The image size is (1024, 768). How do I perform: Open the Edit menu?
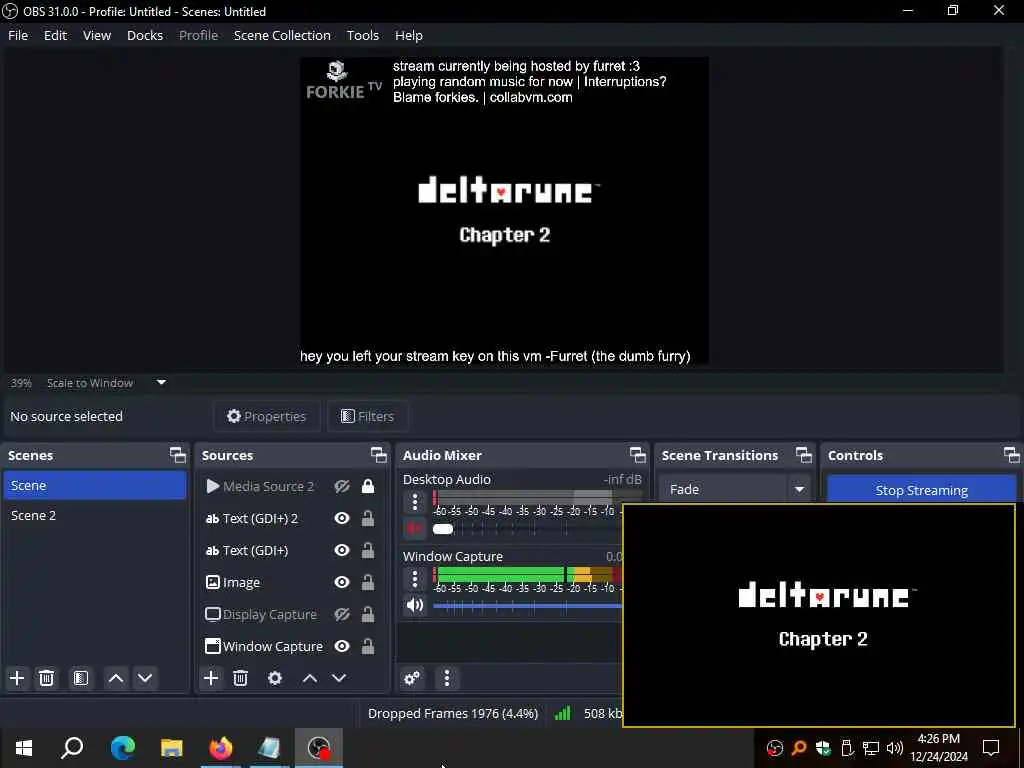56,35
